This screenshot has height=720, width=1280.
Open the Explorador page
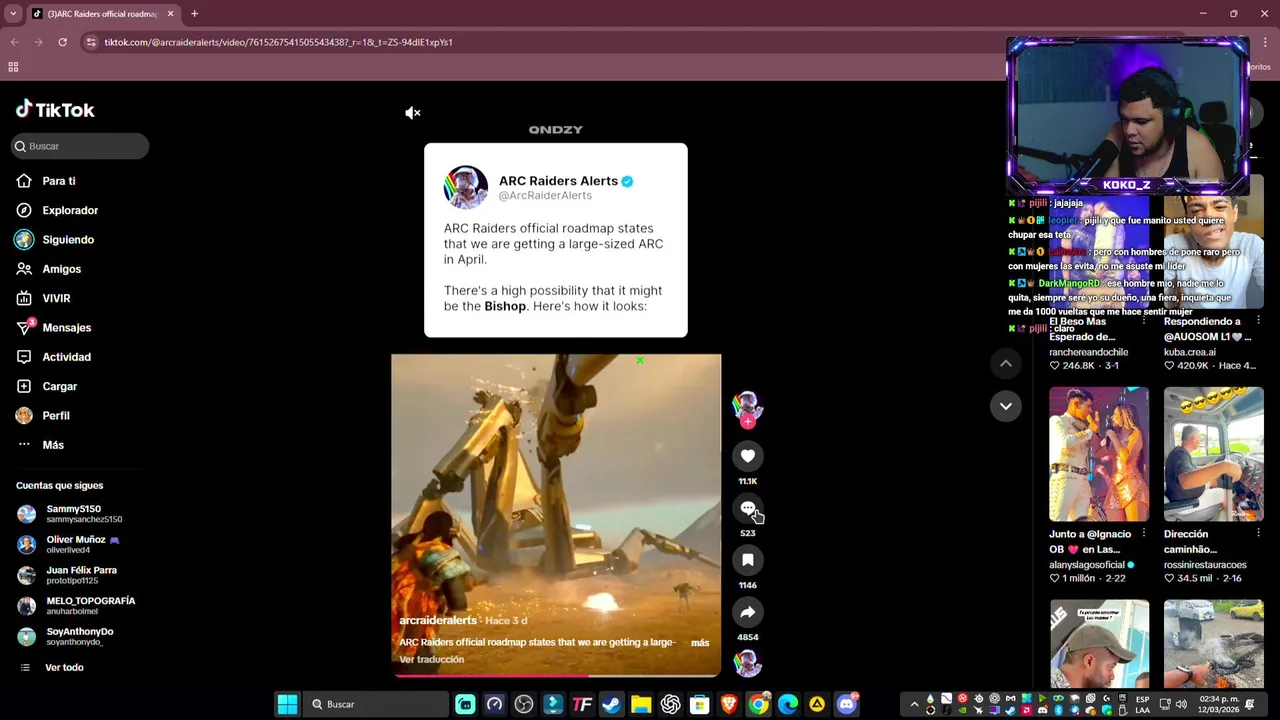[70, 210]
